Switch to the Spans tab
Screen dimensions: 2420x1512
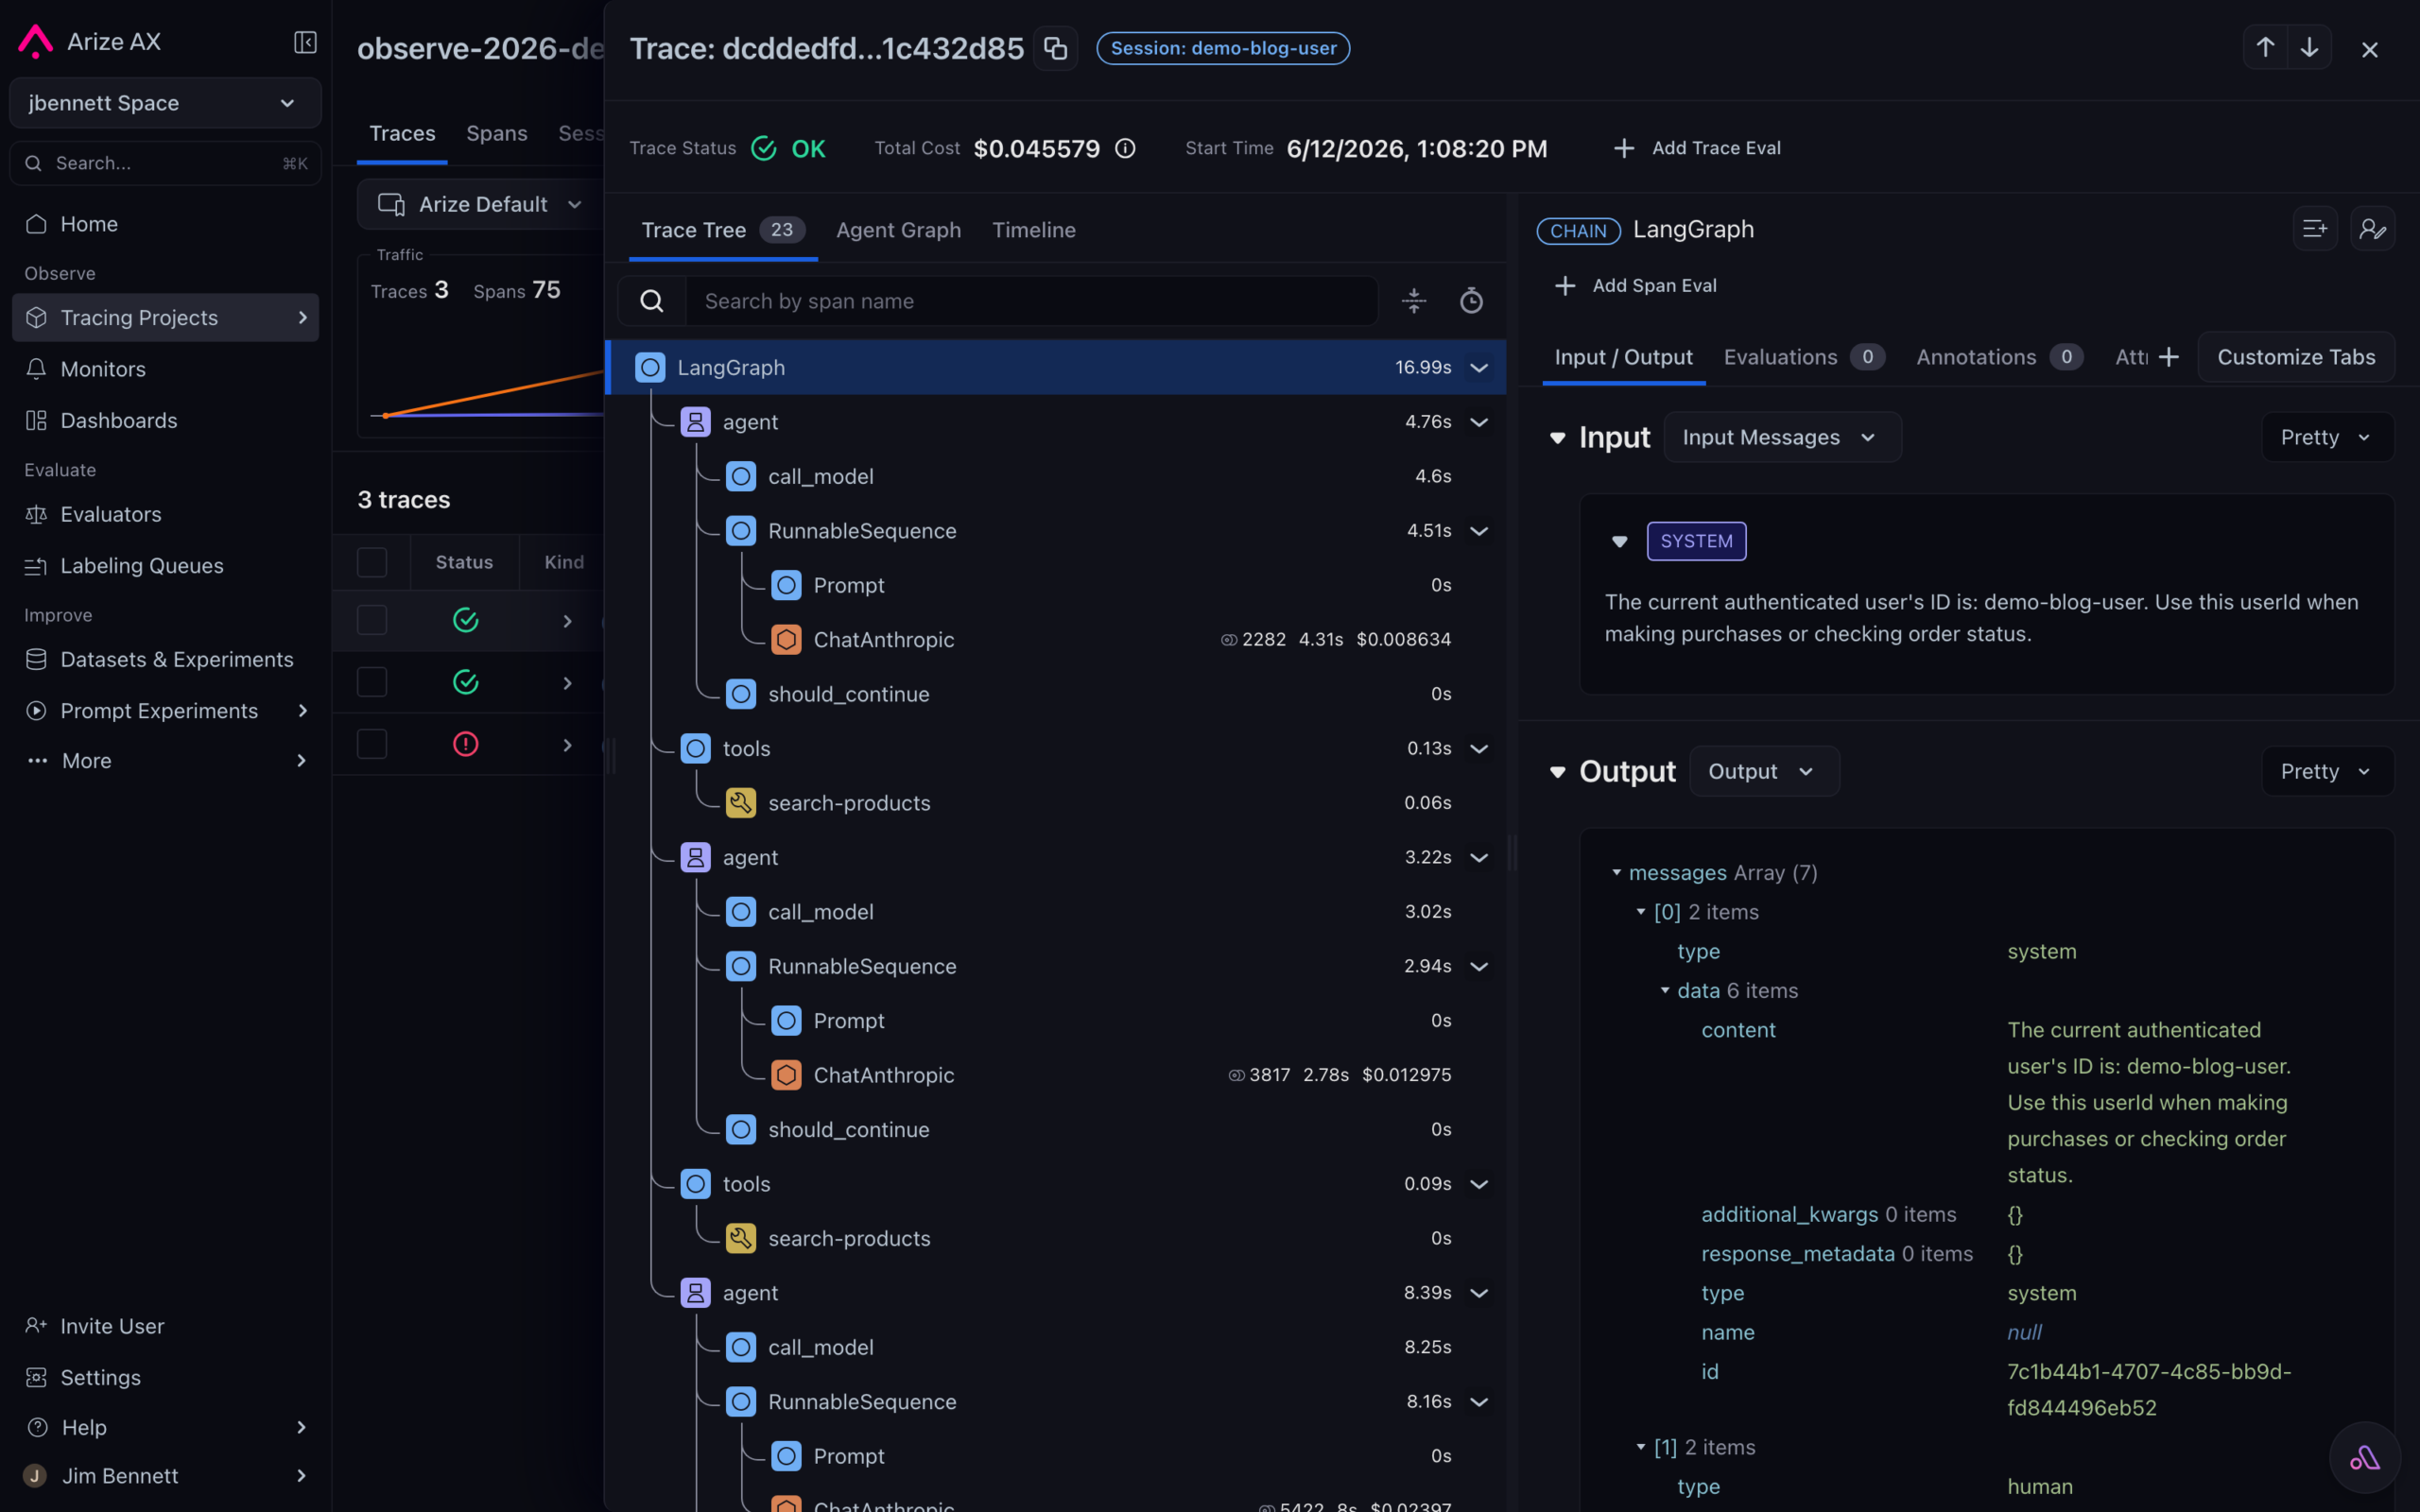coord(496,133)
